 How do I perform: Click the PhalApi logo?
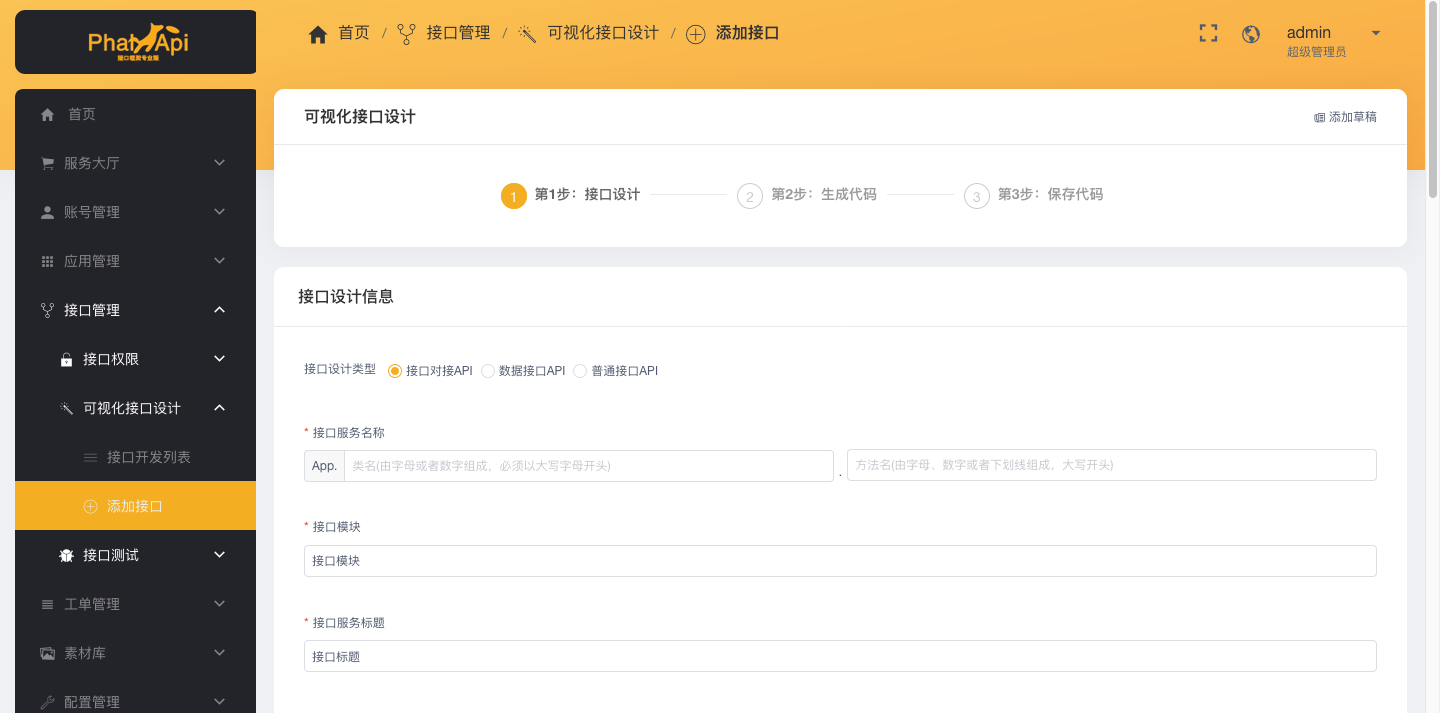(x=138, y=42)
